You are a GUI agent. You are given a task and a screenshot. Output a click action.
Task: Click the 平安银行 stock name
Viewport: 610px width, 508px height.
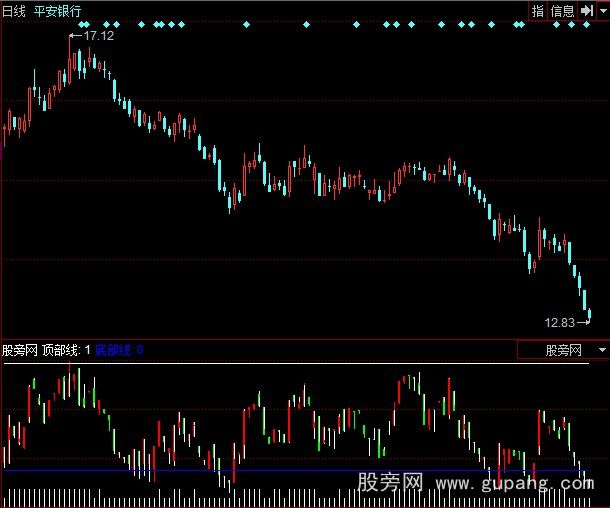pos(58,10)
